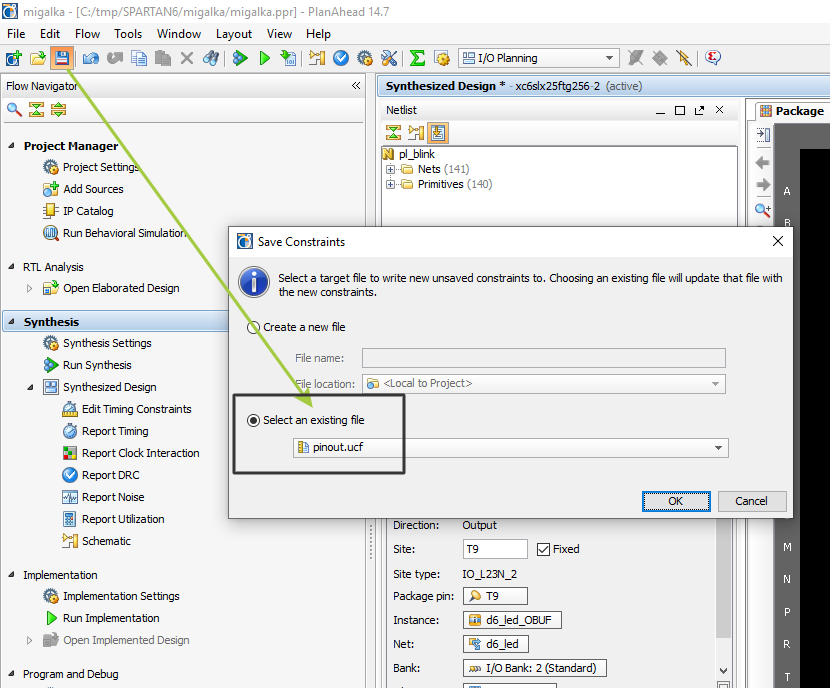The height and width of the screenshot is (688, 830).
Task: Expand the Primitives (140) folder
Action: coord(391,184)
